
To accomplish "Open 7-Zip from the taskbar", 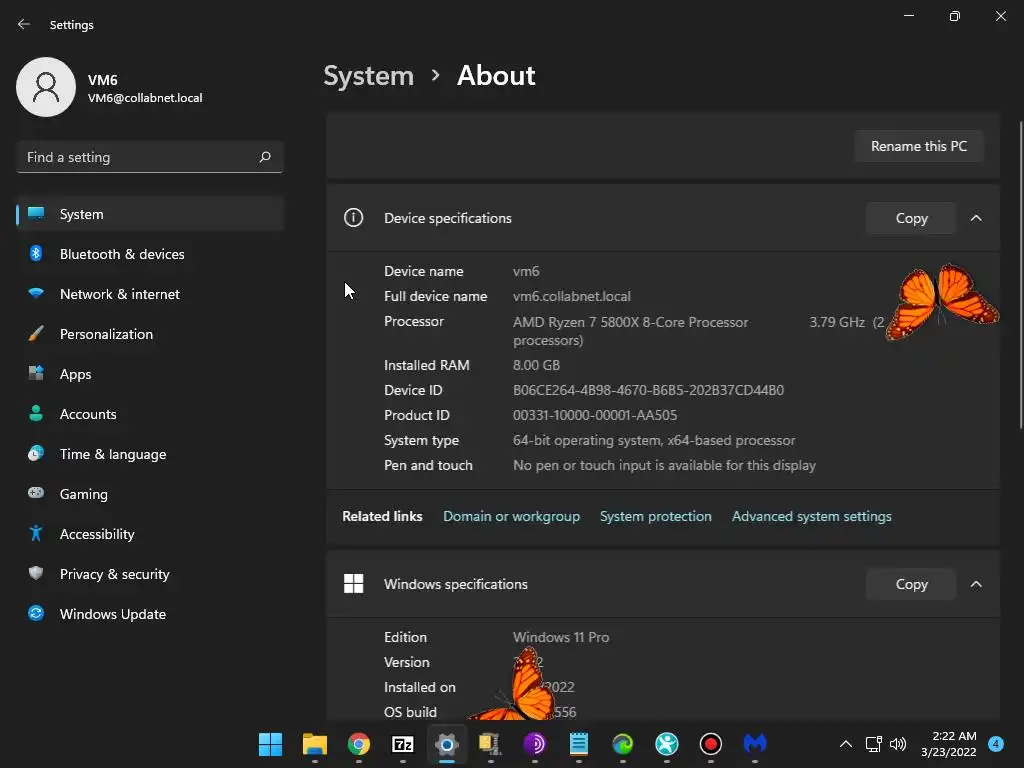I will pos(402,744).
